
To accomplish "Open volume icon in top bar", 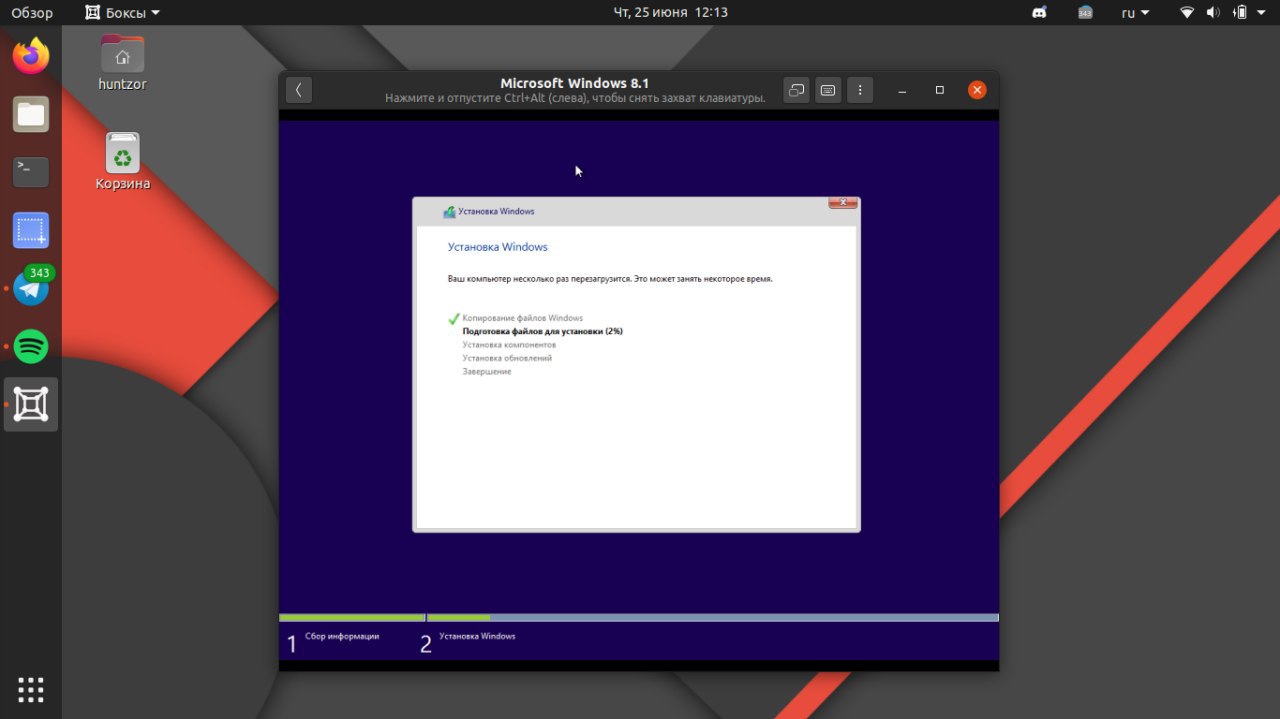I will [1213, 13].
